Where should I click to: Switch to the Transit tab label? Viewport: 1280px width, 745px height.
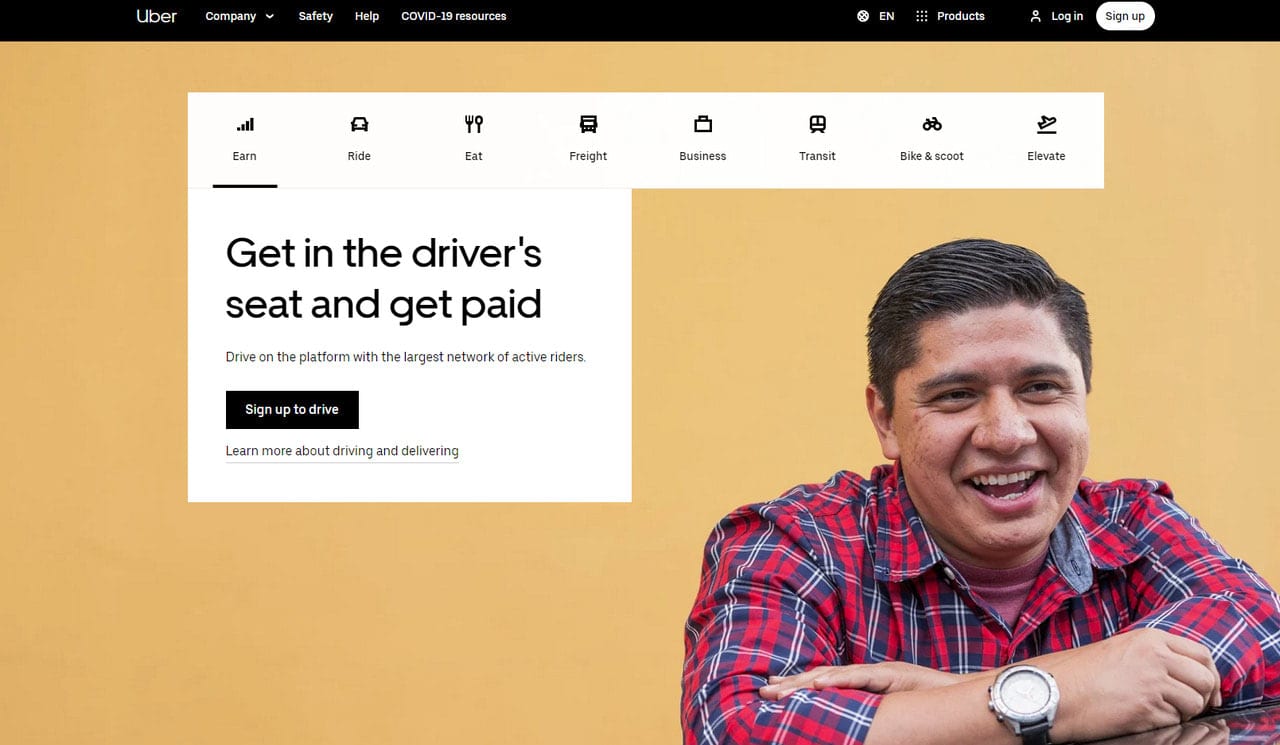click(x=817, y=156)
